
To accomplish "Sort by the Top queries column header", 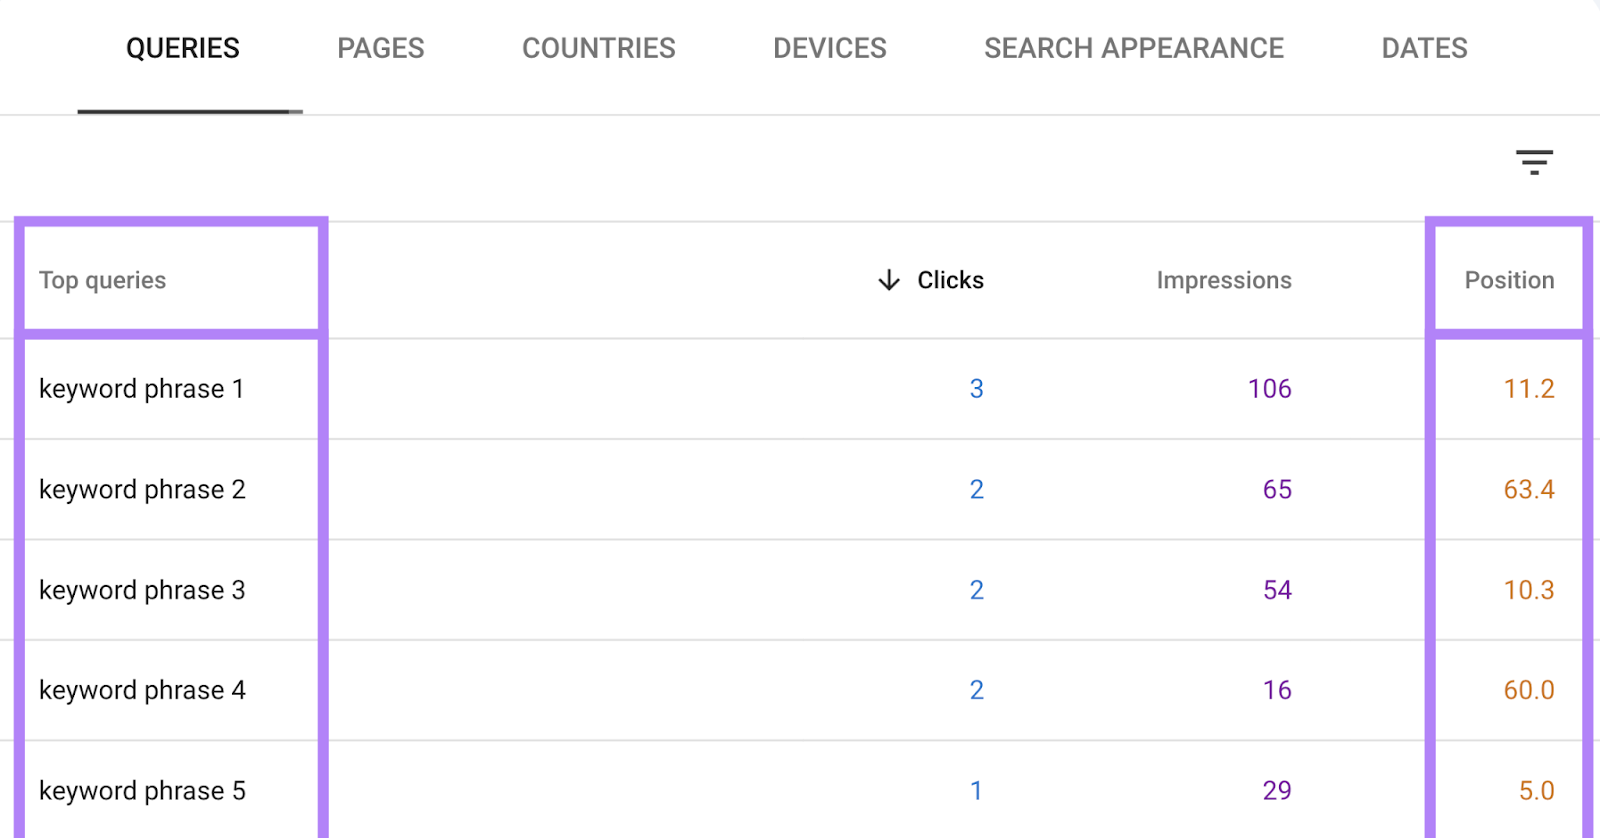I will click(102, 280).
